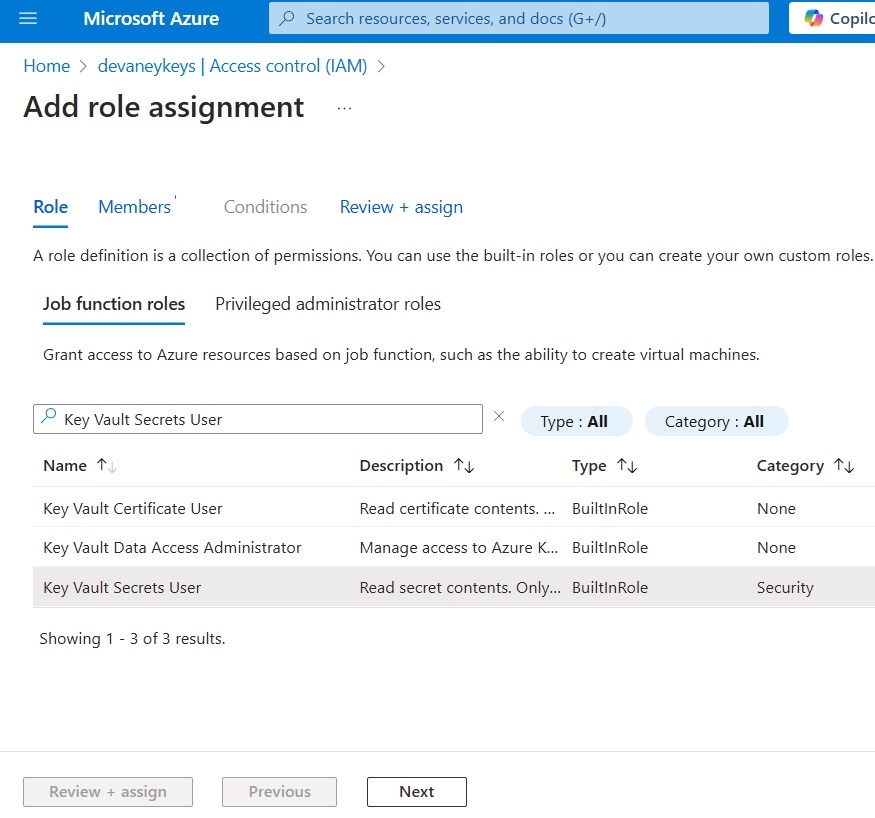Open devaneykeys Access control (IAM) breadcrumb

pos(233,66)
